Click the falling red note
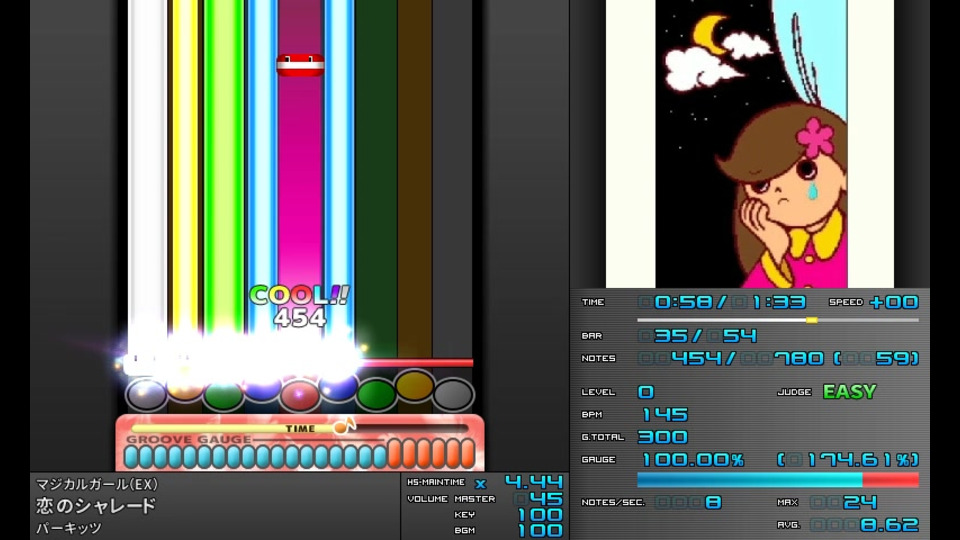This screenshot has width=960, height=540. [x=300, y=65]
